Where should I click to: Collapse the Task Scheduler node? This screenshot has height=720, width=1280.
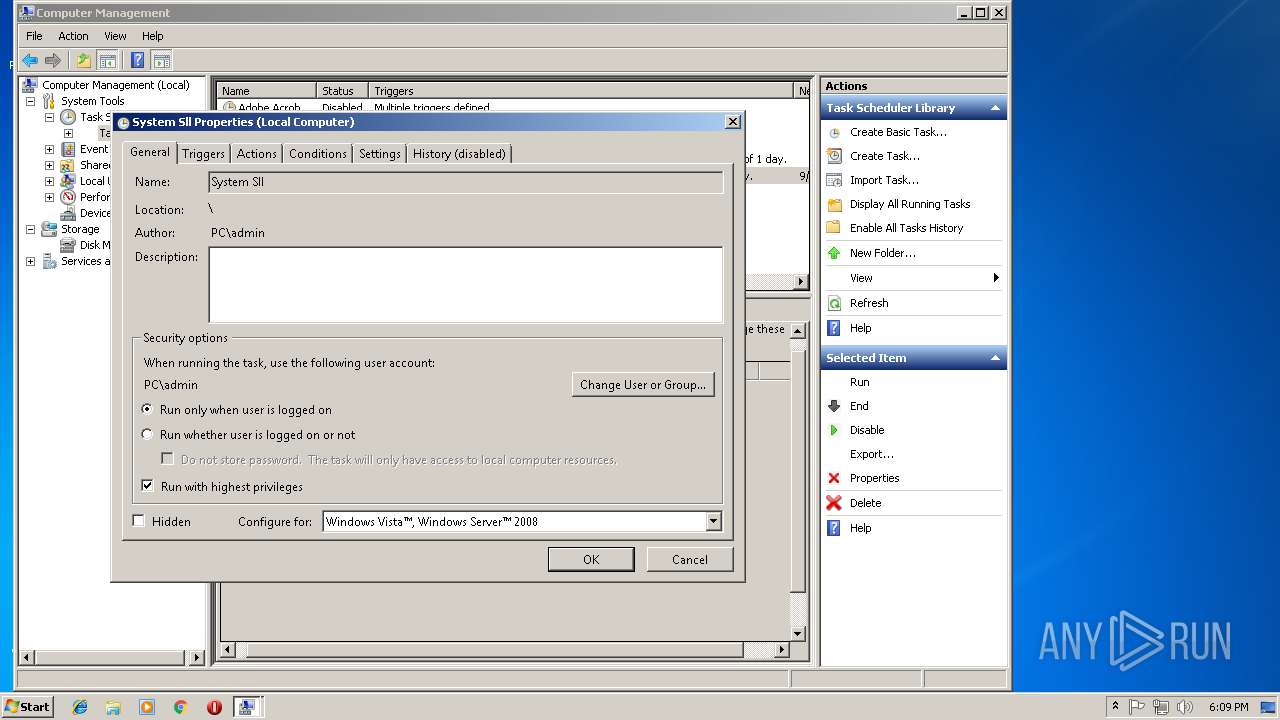click(x=49, y=117)
